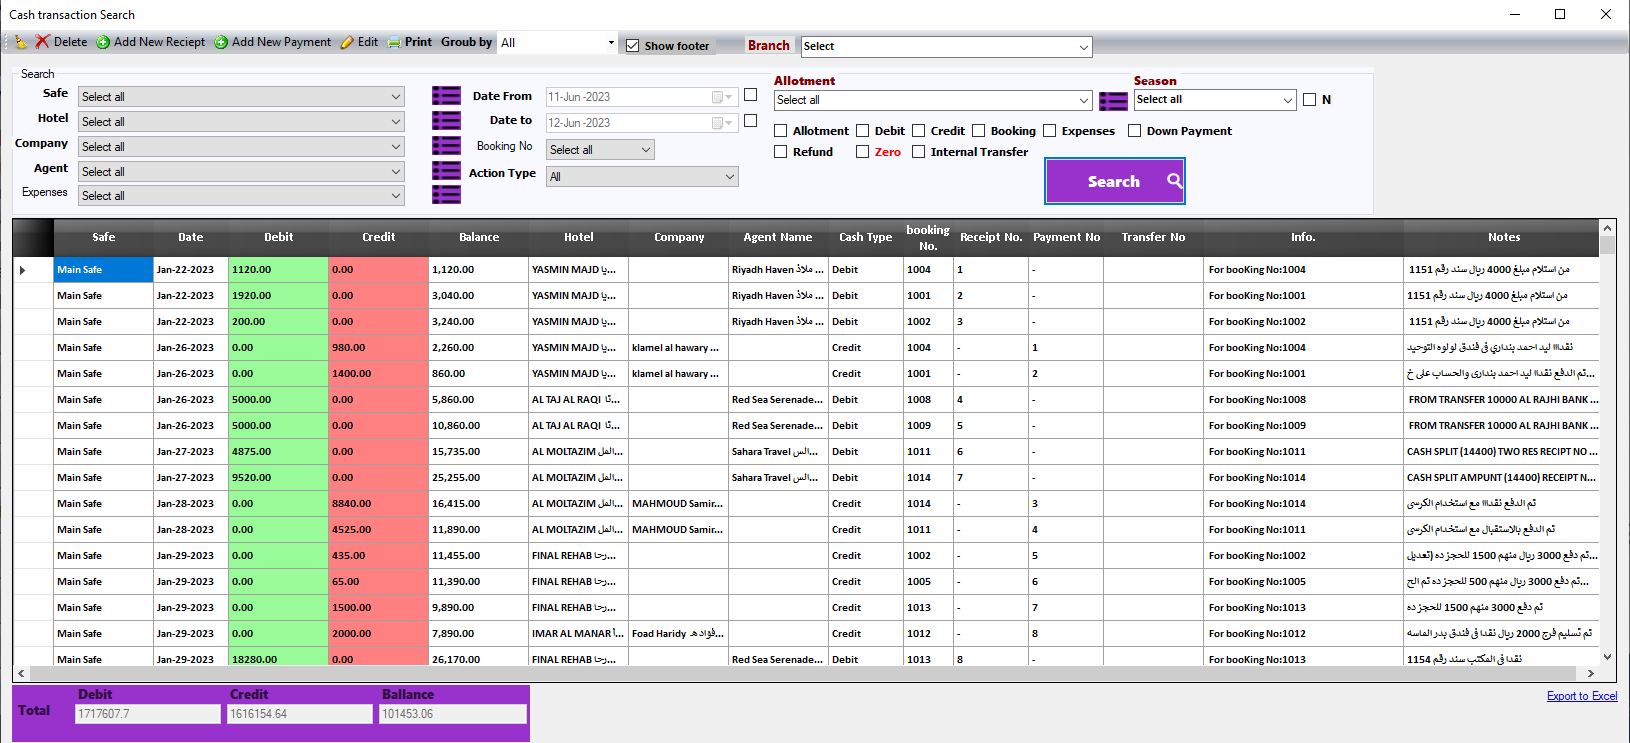Open Date to calendar picker
The image size is (1630, 743).
[722, 123]
